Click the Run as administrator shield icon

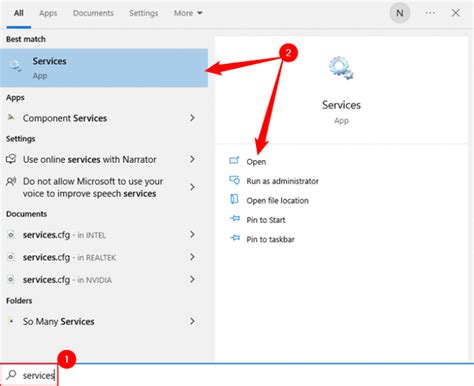234,180
